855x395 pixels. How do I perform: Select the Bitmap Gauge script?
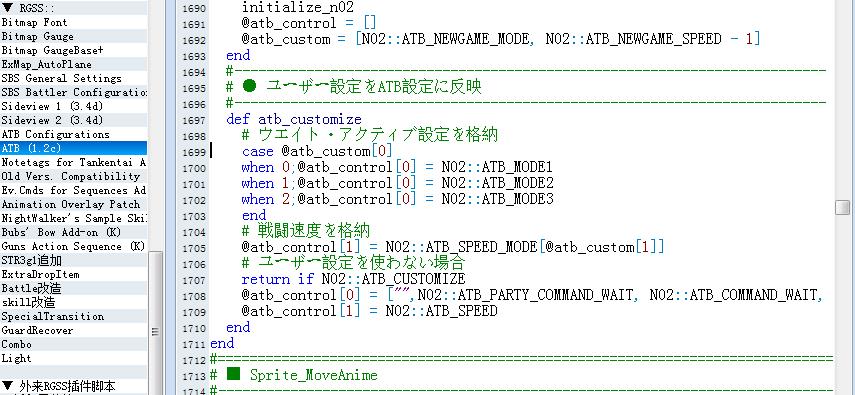pyautogui.click(x=74, y=37)
